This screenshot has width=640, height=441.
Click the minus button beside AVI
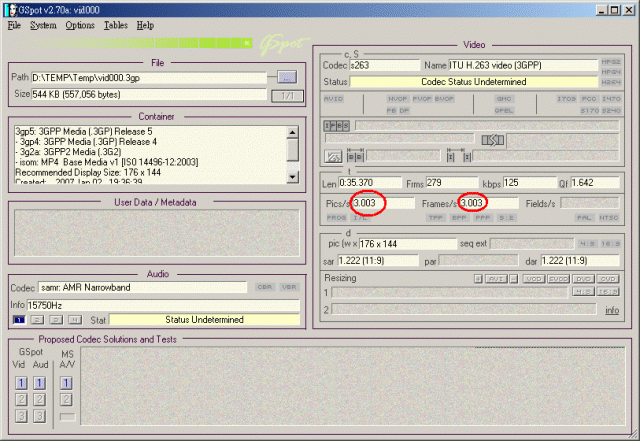click(514, 279)
